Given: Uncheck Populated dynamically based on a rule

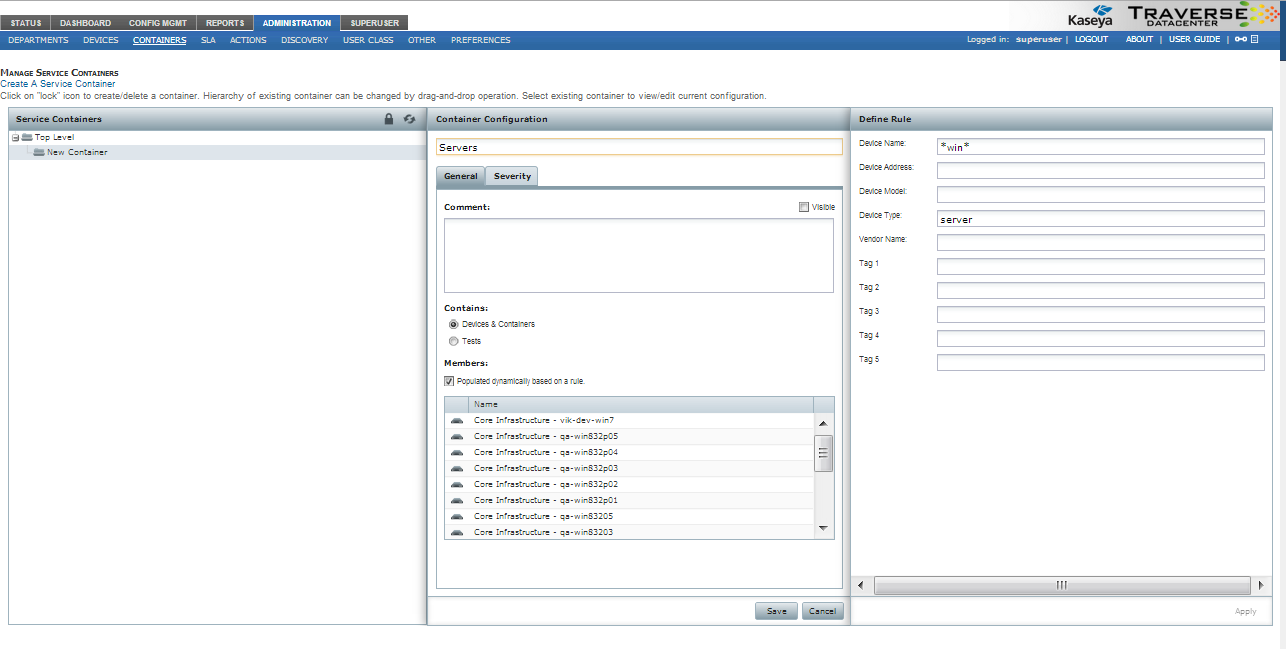Looking at the screenshot, I should [x=450, y=381].
